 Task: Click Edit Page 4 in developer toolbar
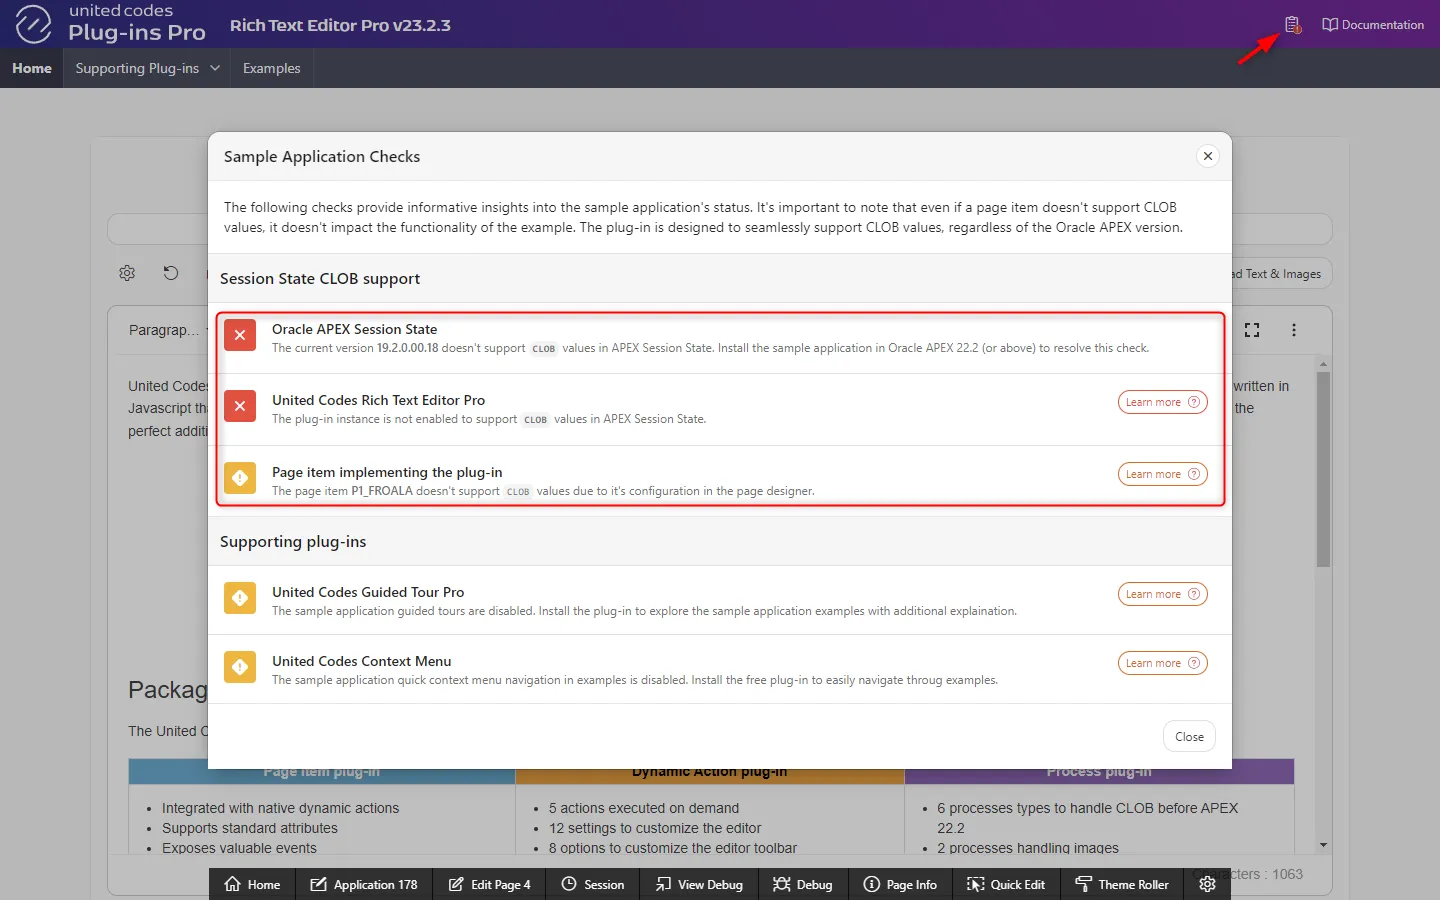[x=490, y=884]
